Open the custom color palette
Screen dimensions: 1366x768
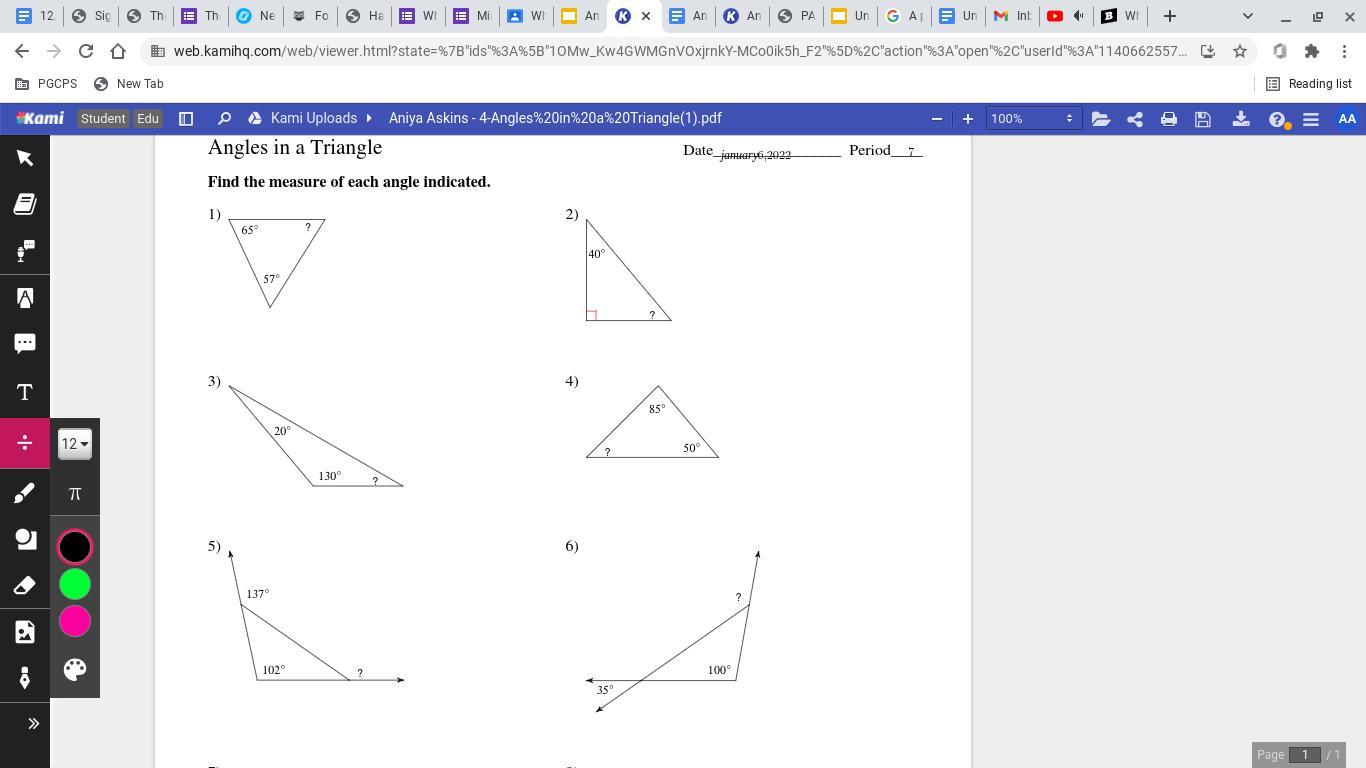(x=75, y=669)
